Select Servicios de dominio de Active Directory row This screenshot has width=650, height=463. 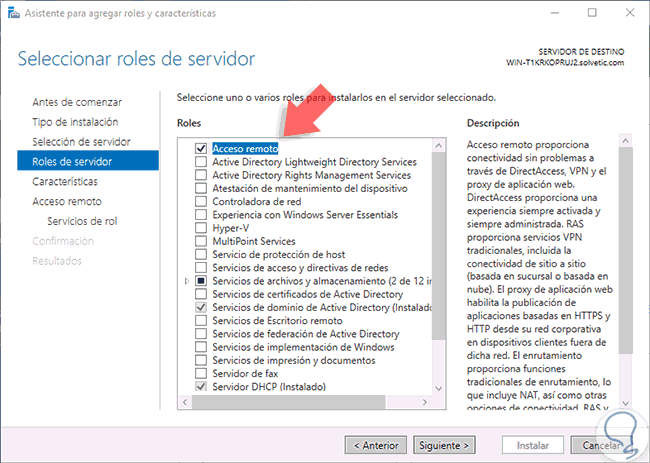tap(322, 308)
